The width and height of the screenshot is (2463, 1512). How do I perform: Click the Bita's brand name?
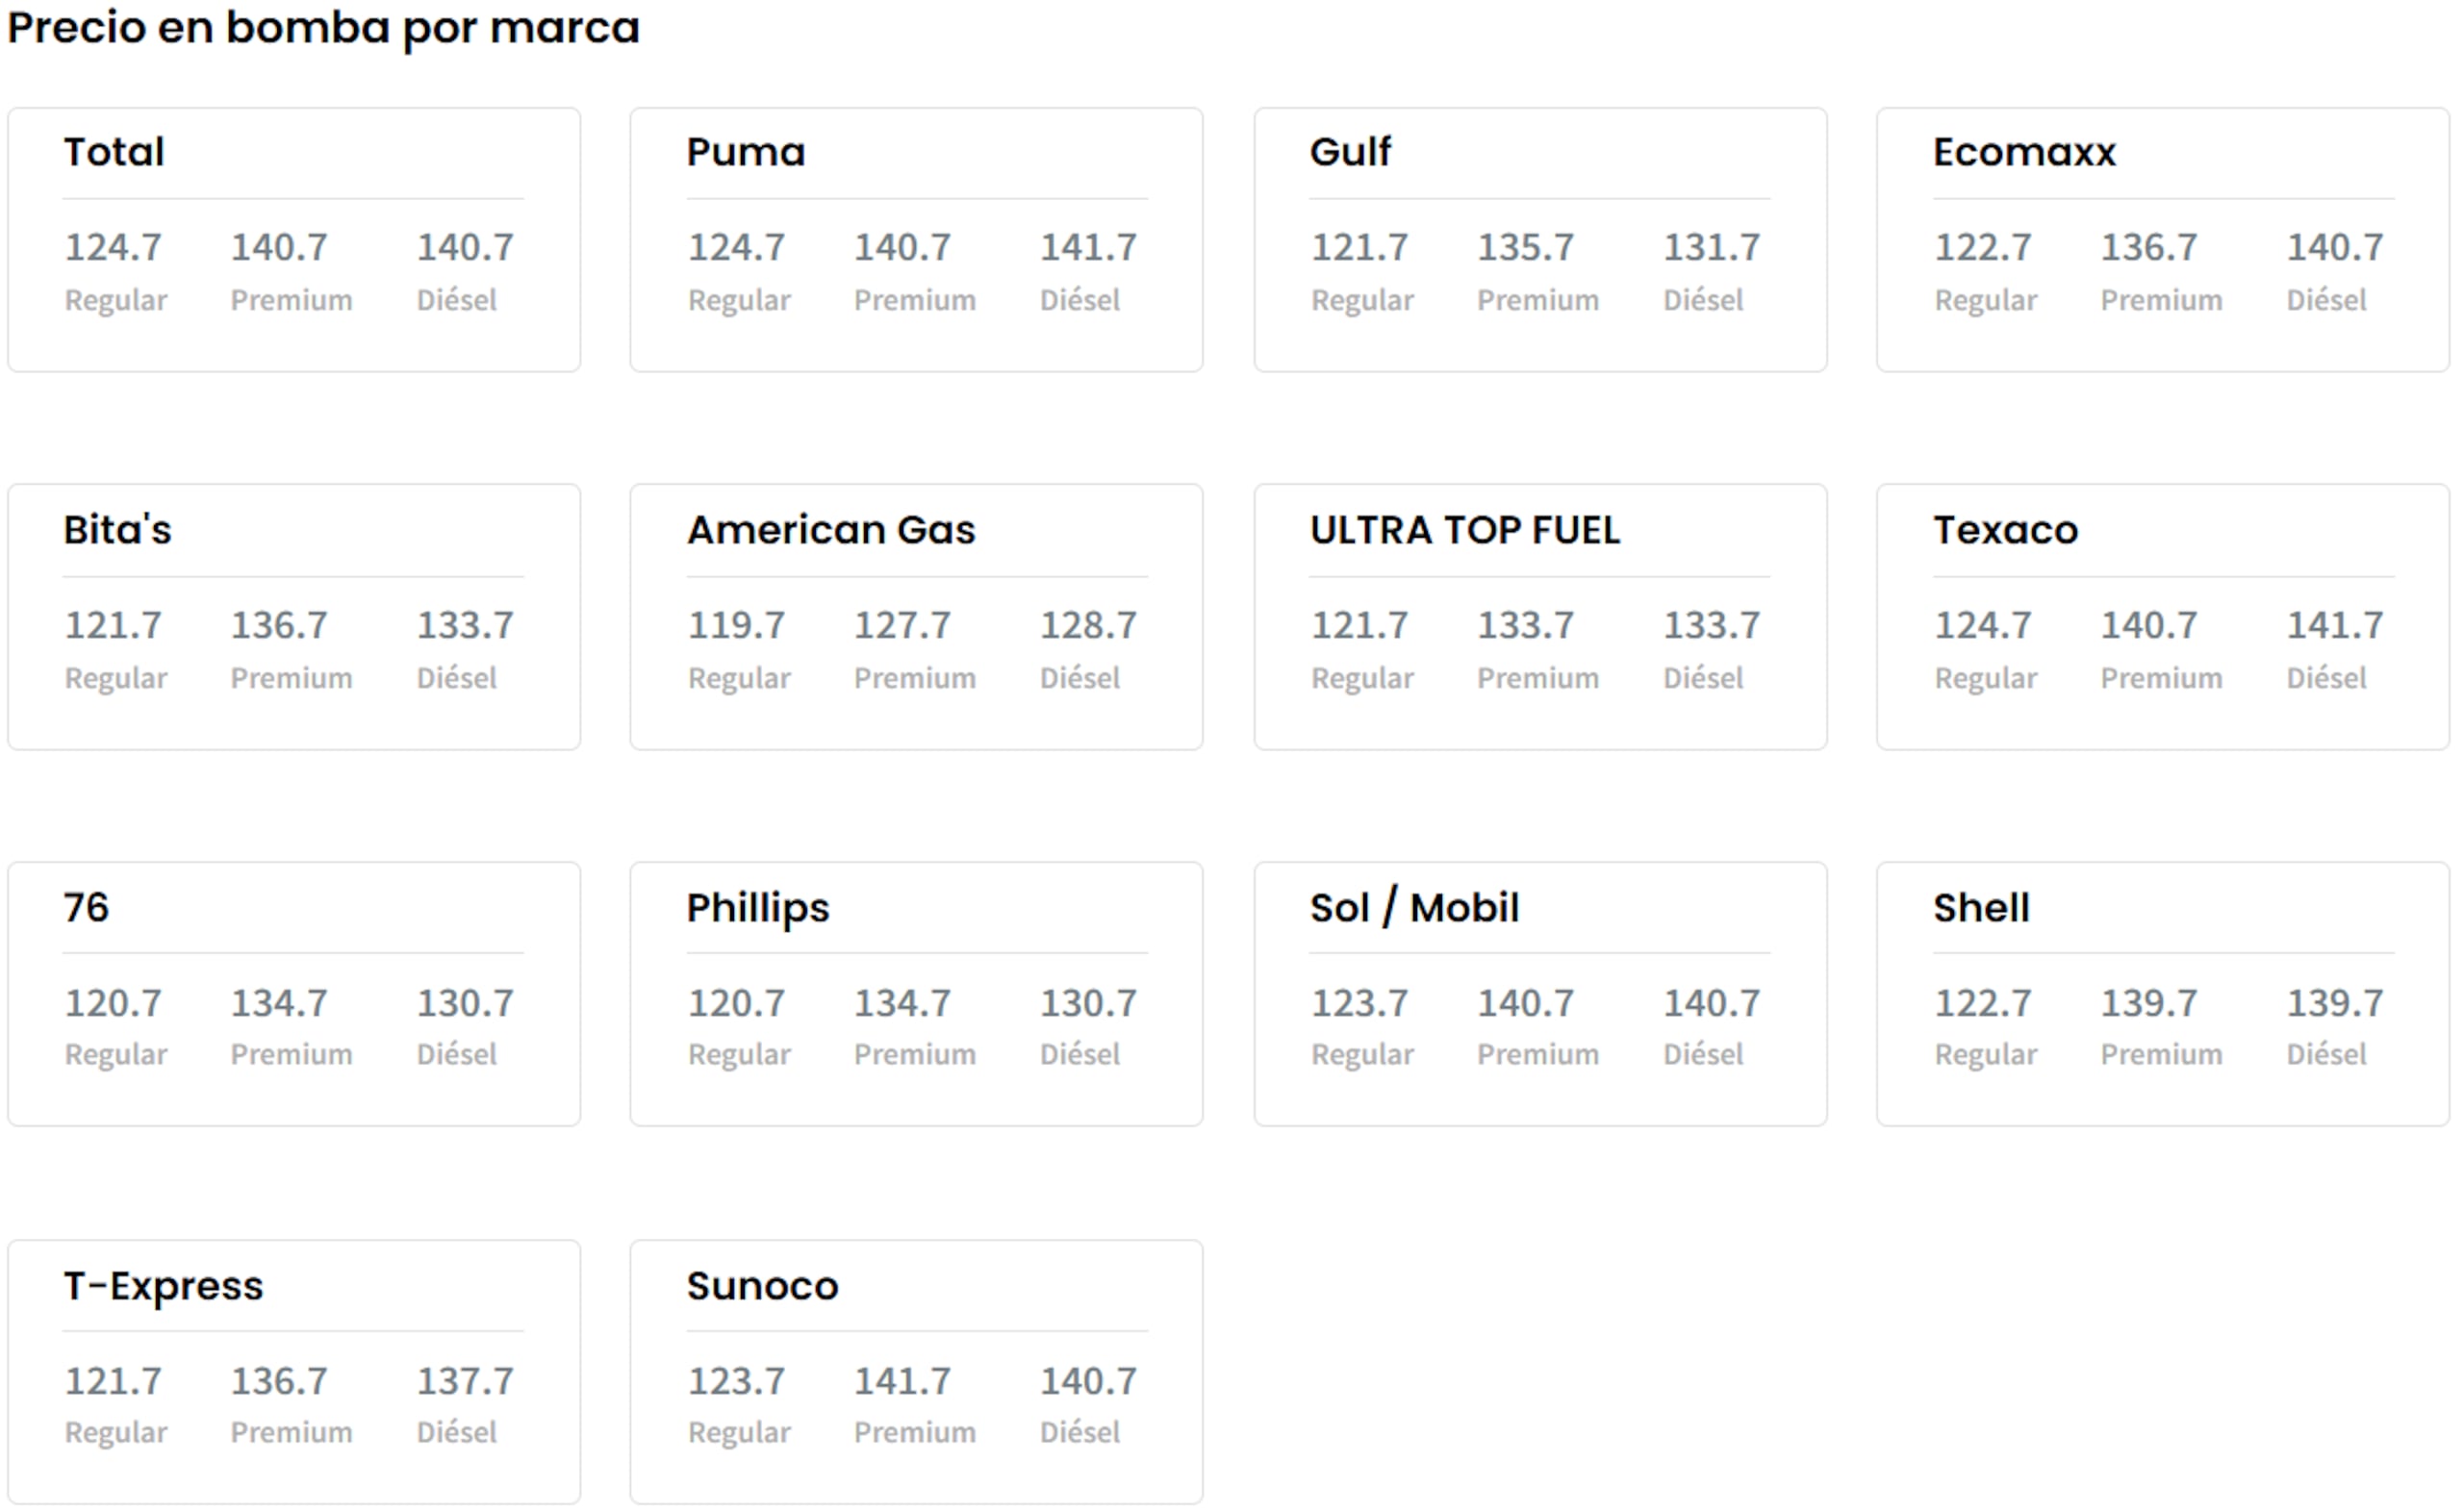pos(118,530)
